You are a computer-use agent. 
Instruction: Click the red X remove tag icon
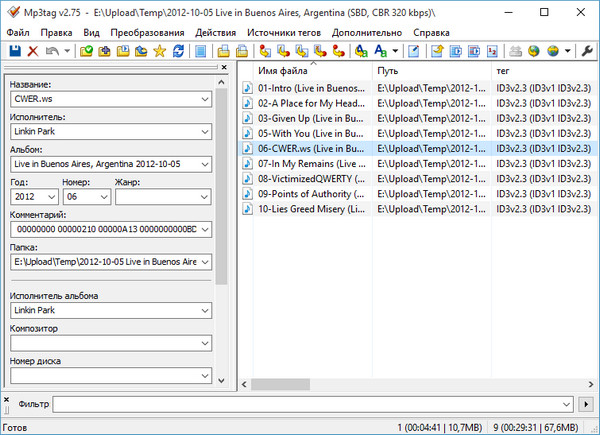pos(32,50)
